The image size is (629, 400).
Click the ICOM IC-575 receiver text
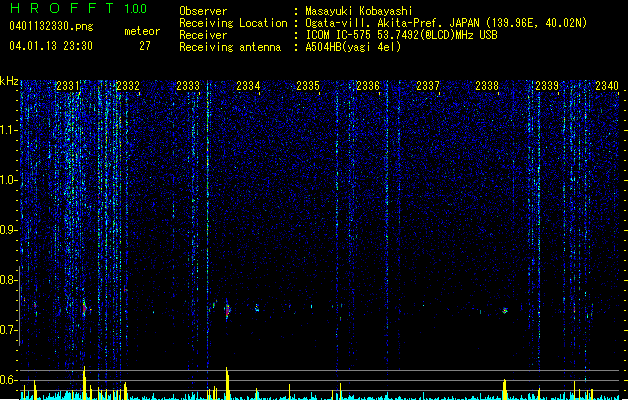(x=402, y=35)
